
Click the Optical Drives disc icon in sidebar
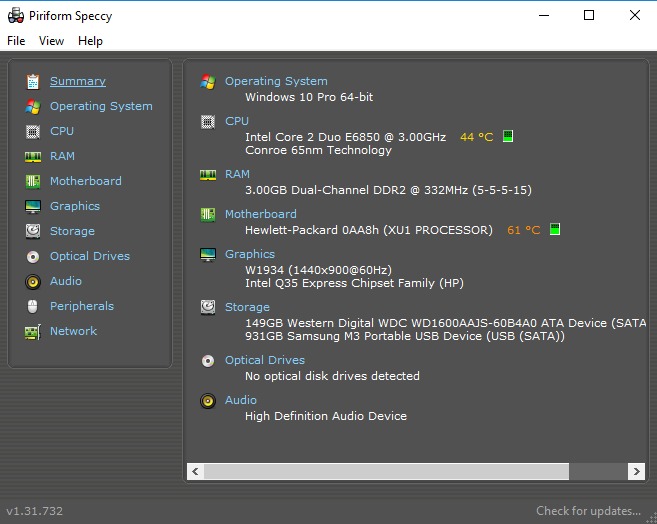pos(33,256)
